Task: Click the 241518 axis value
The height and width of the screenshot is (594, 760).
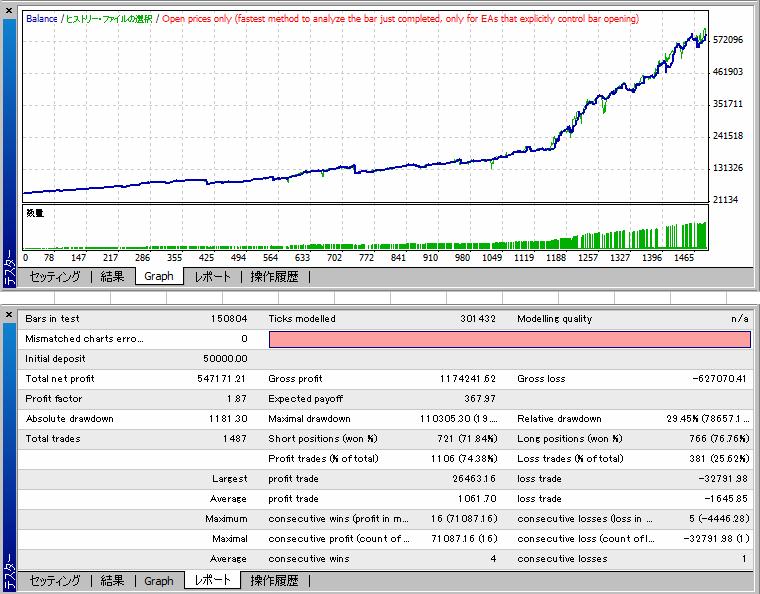Action: 728,136
